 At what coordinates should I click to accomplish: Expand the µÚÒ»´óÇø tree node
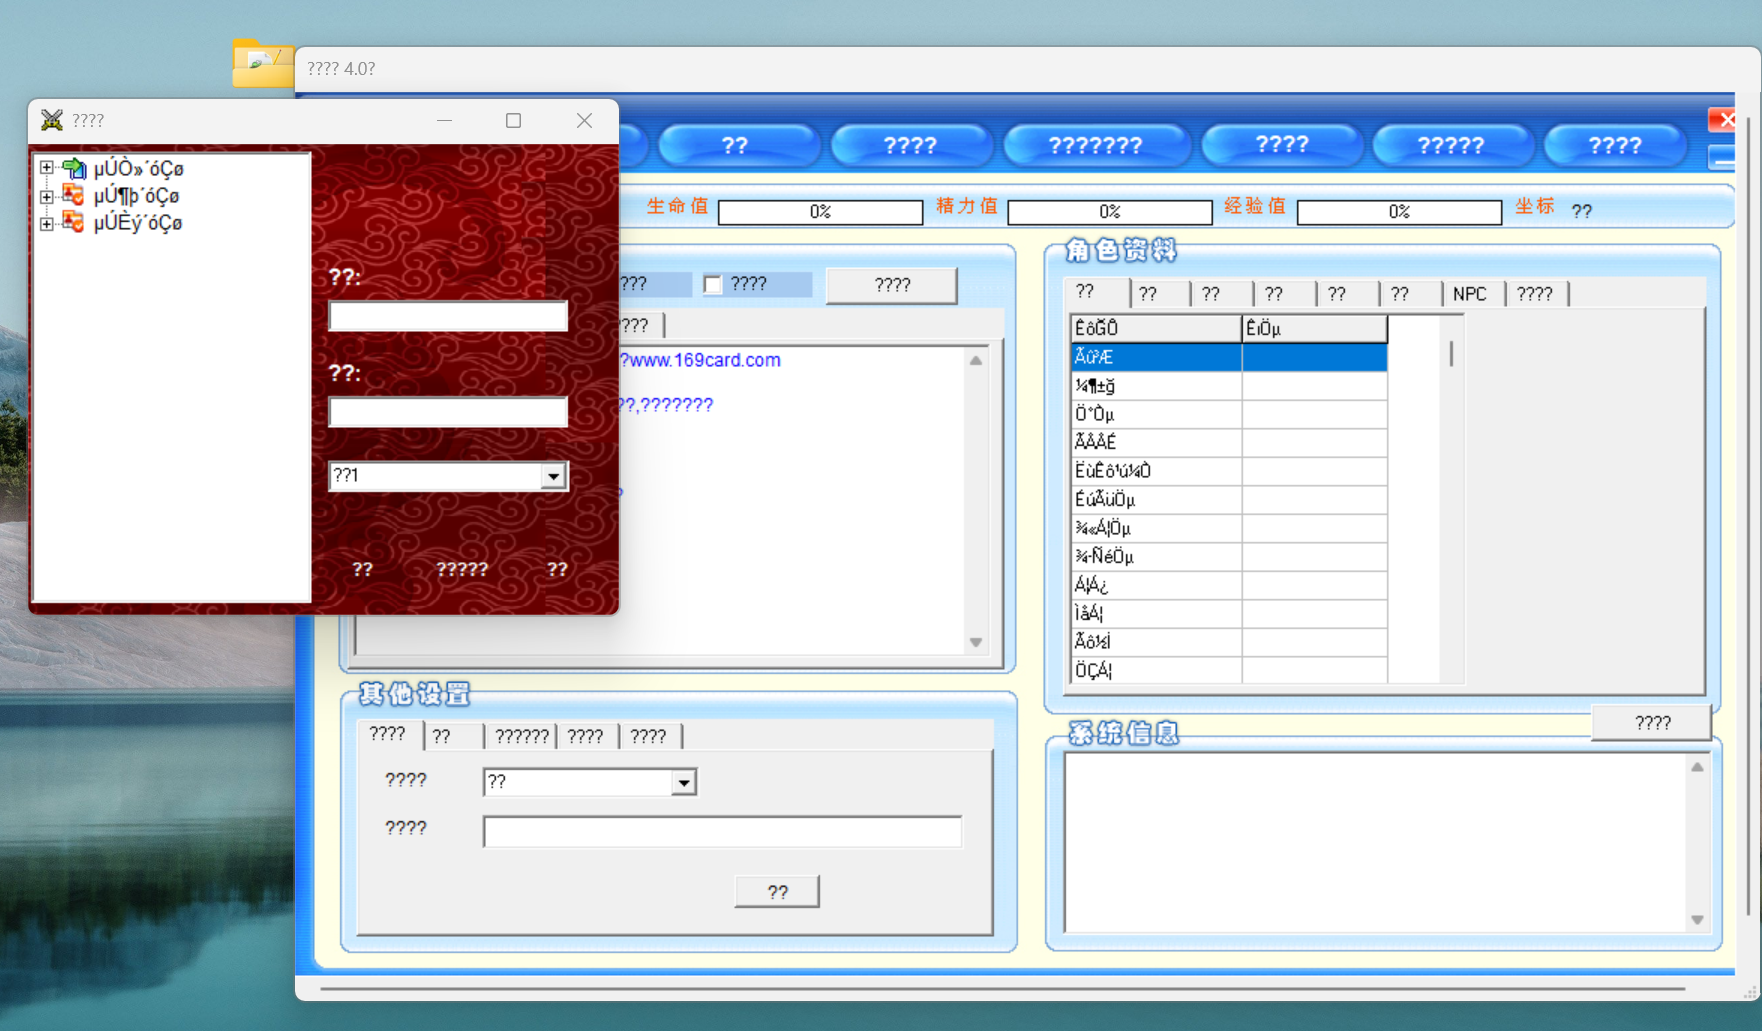(47, 168)
